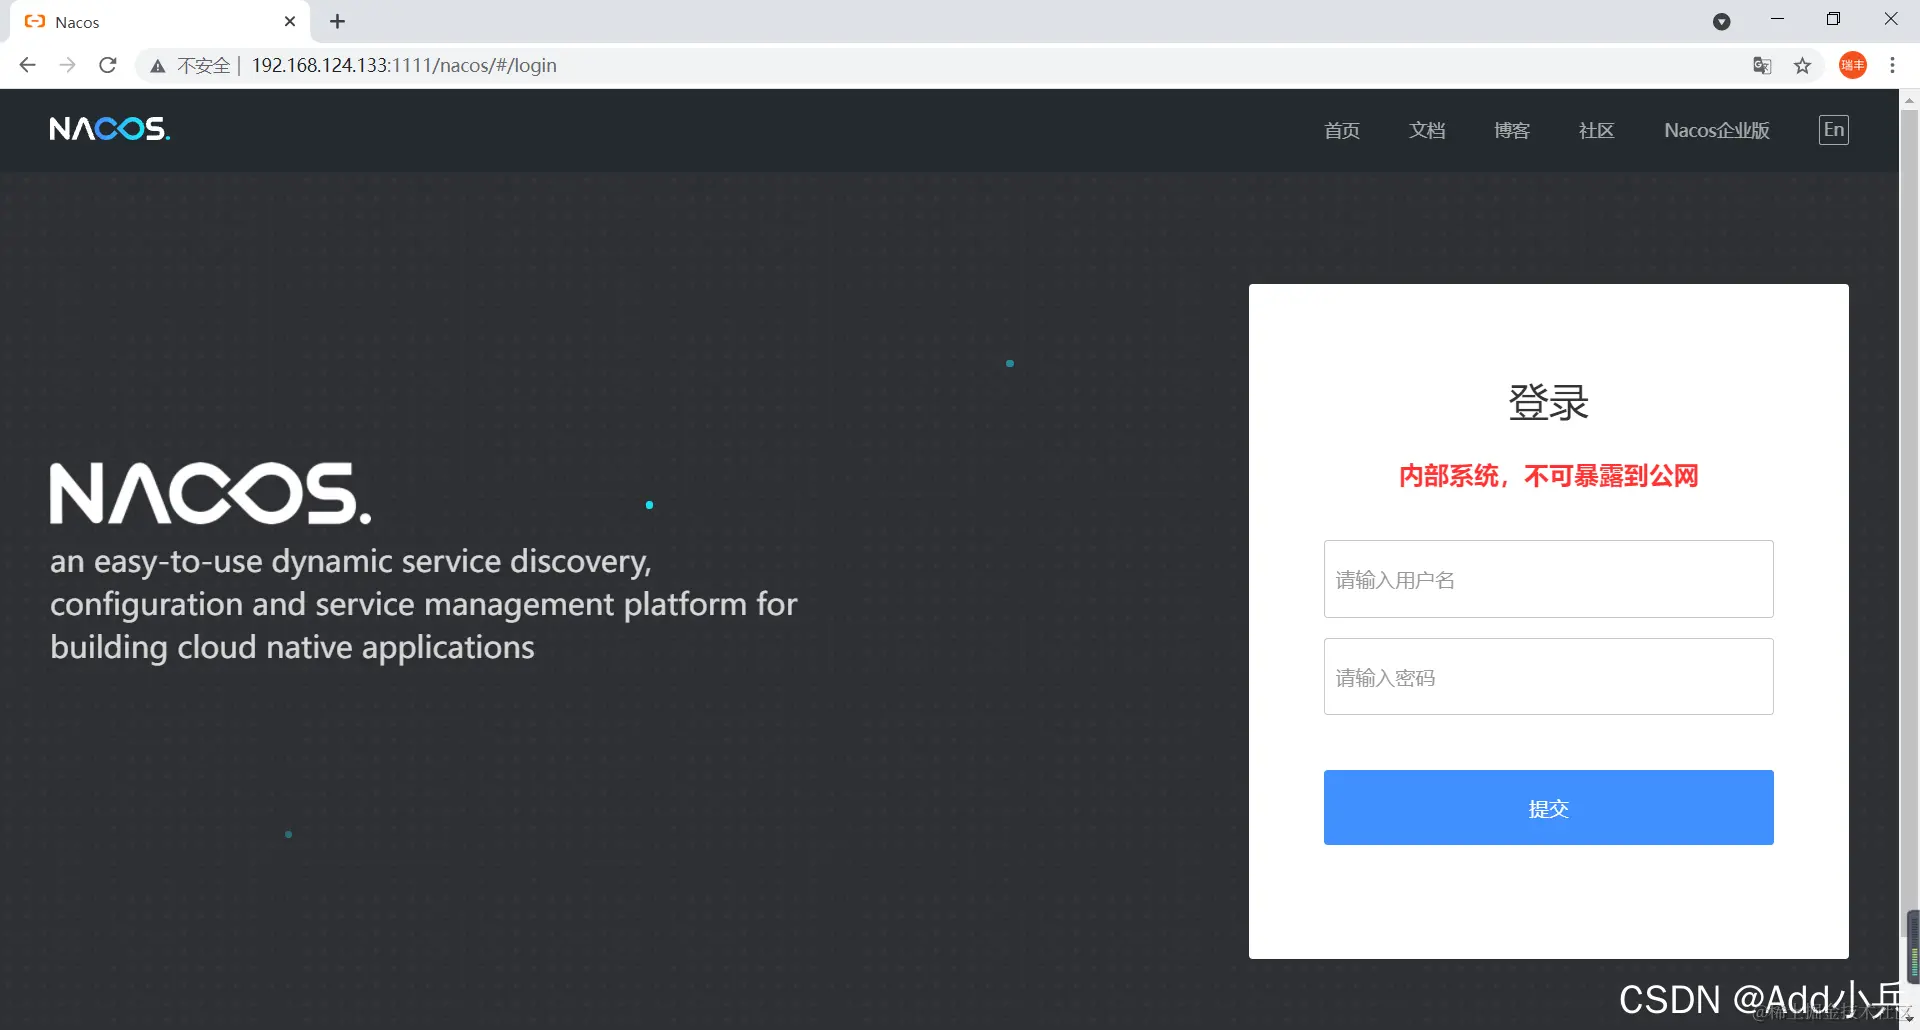Click the Nacos logo in header
Viewport: 1920px width, 1030px height.
point(110,129)
